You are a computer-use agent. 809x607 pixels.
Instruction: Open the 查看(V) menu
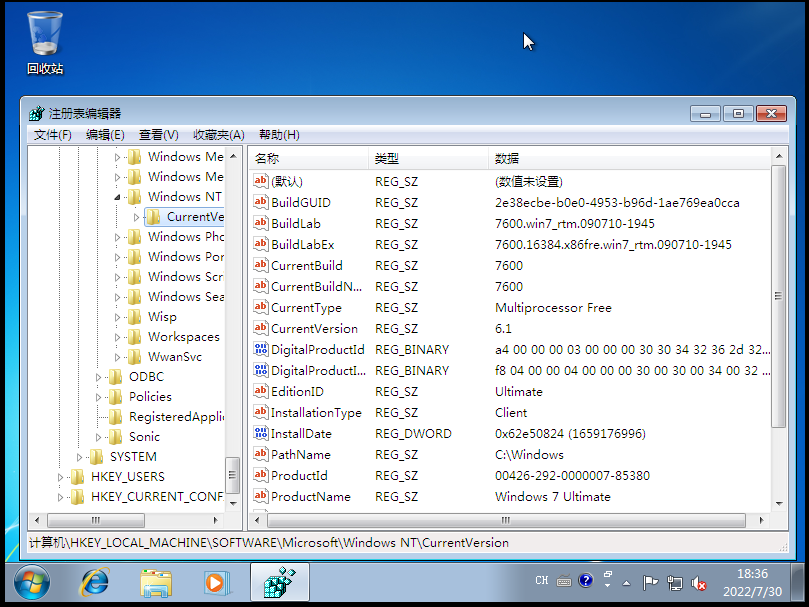point(158,135)
